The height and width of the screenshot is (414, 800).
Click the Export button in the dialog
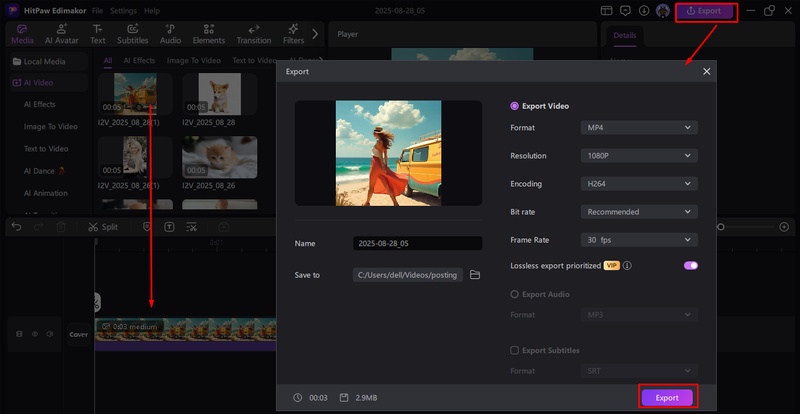667,398
